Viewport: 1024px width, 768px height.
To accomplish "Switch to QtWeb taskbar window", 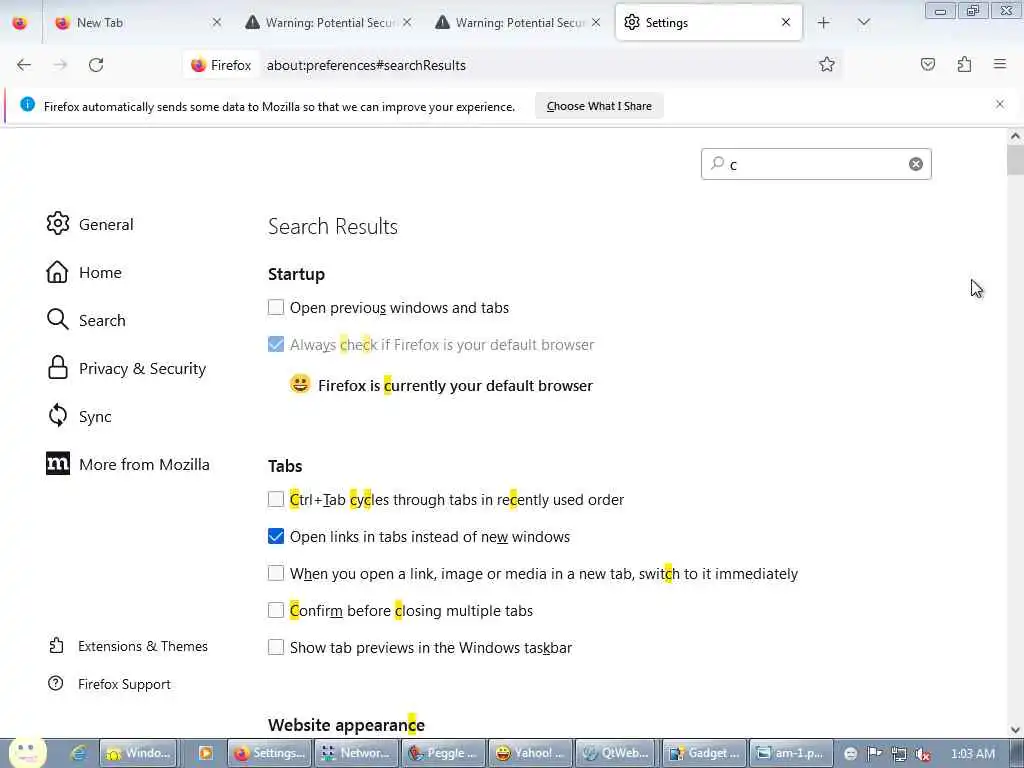I will 617,753.
